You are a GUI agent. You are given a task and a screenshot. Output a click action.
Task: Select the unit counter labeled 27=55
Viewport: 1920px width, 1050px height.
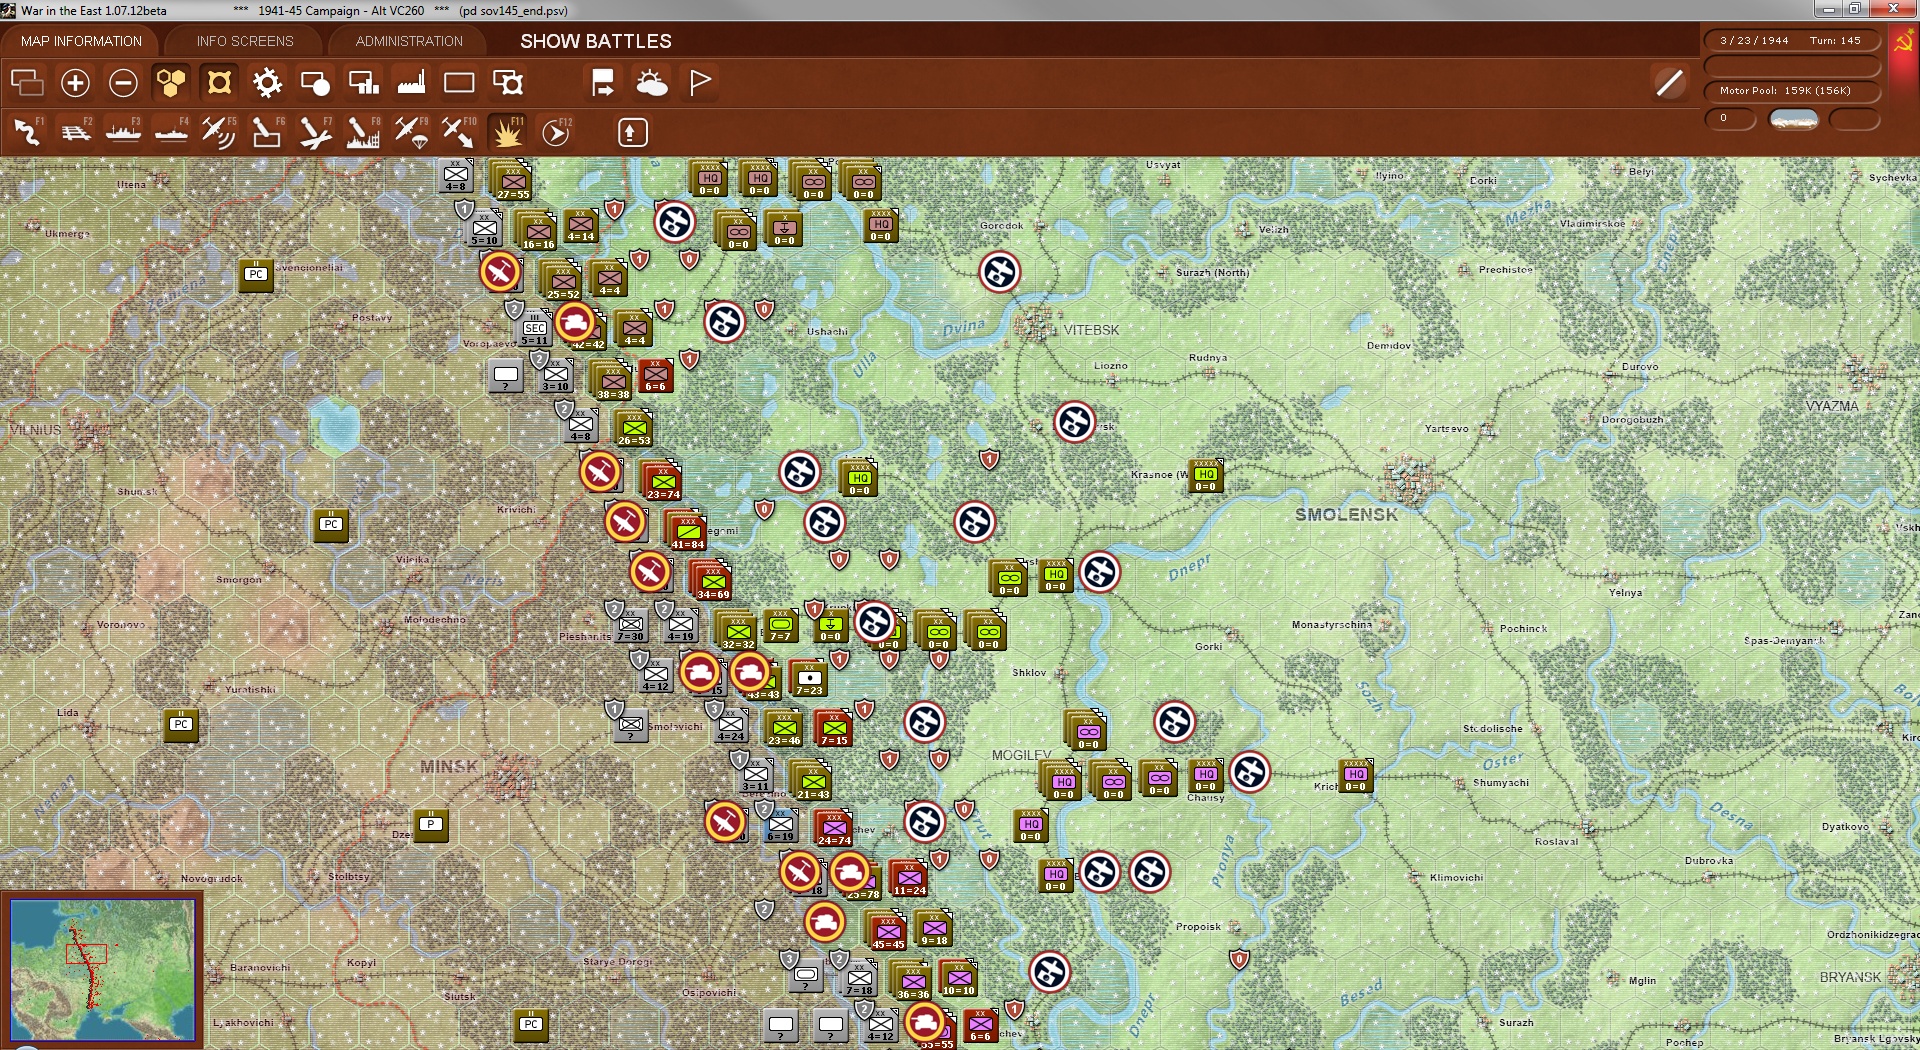[513, 180]
